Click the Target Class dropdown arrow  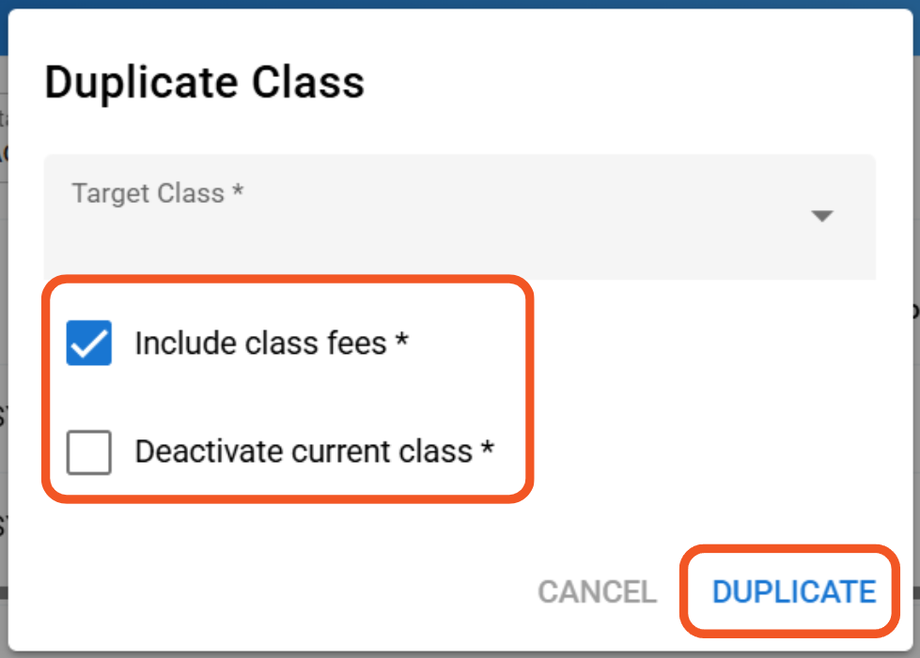[x=822, y=216]
